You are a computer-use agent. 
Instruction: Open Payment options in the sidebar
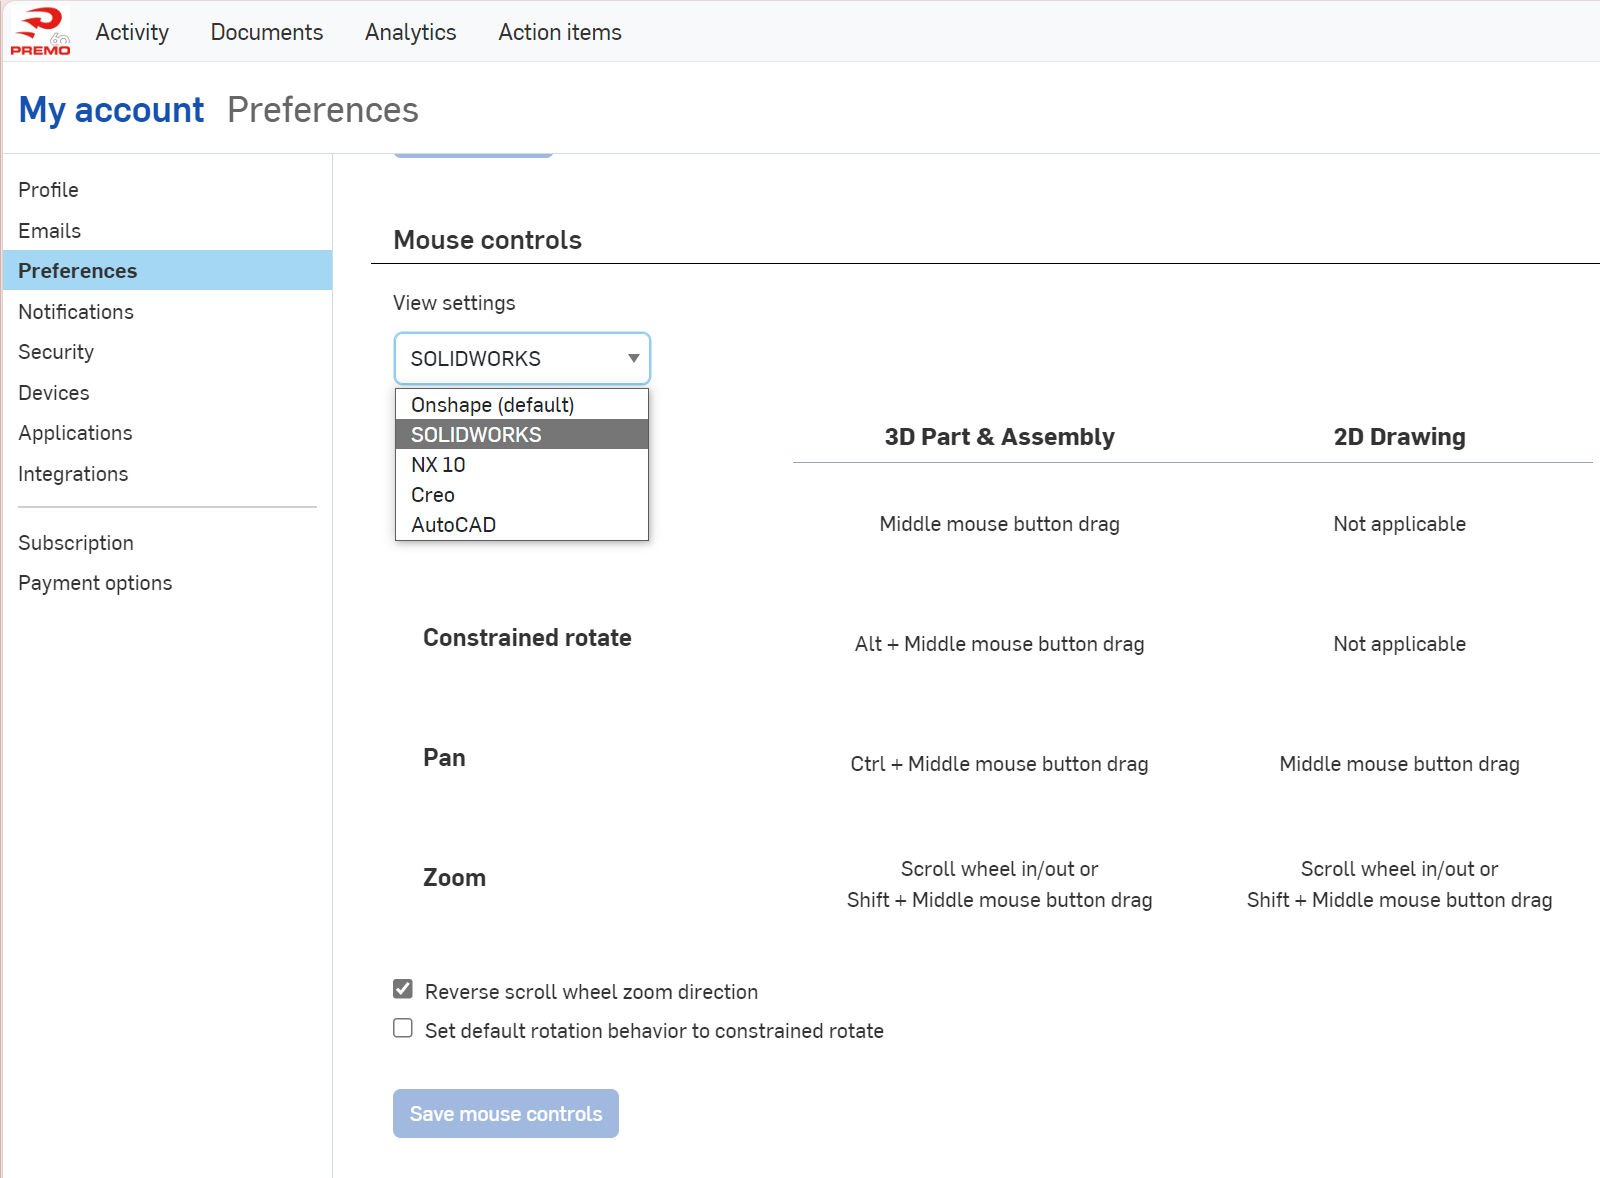pyautogui.click(x=95, y=583)
